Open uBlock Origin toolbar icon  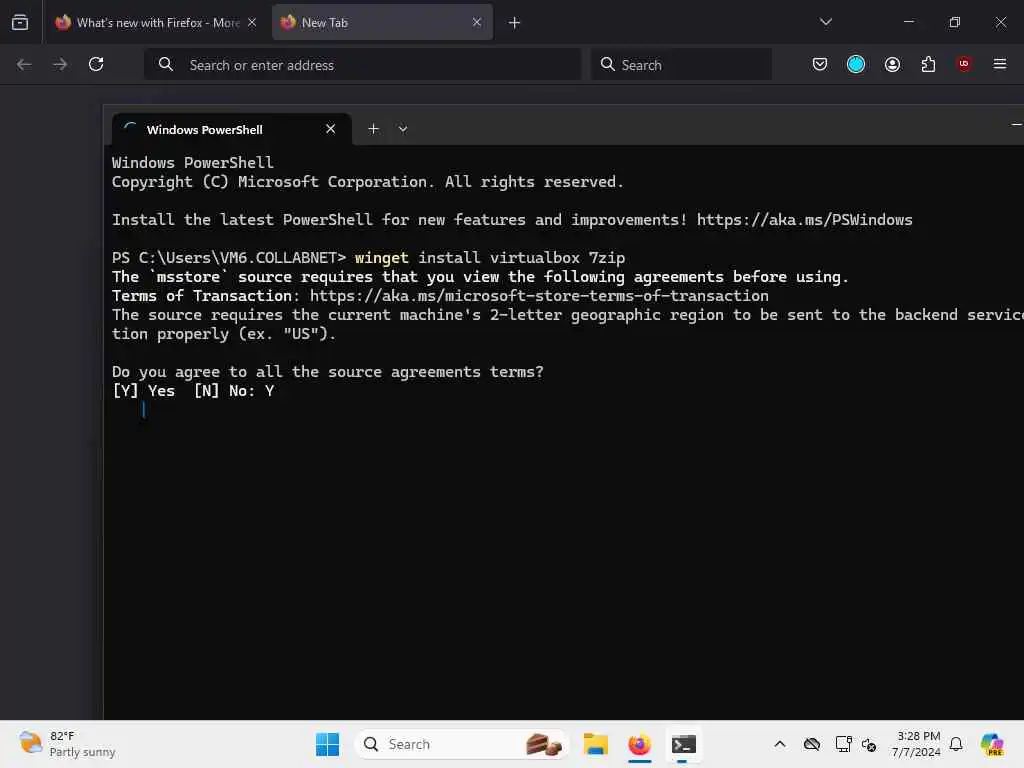click(964, 63)
